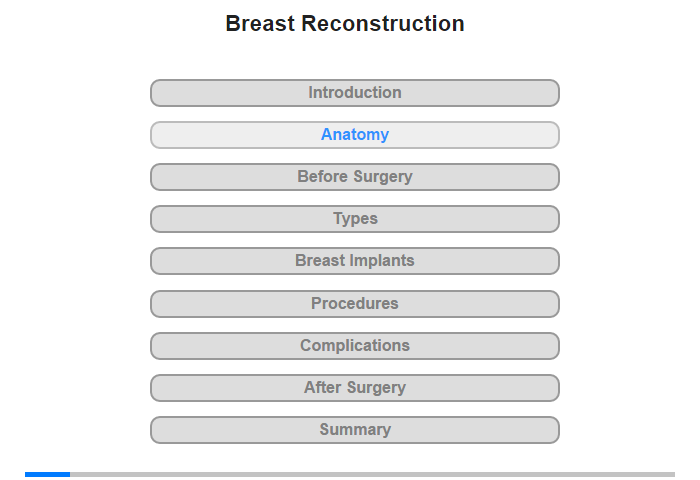Open the Introduction section
Screen dimensions: 700x480
[354, 93]
